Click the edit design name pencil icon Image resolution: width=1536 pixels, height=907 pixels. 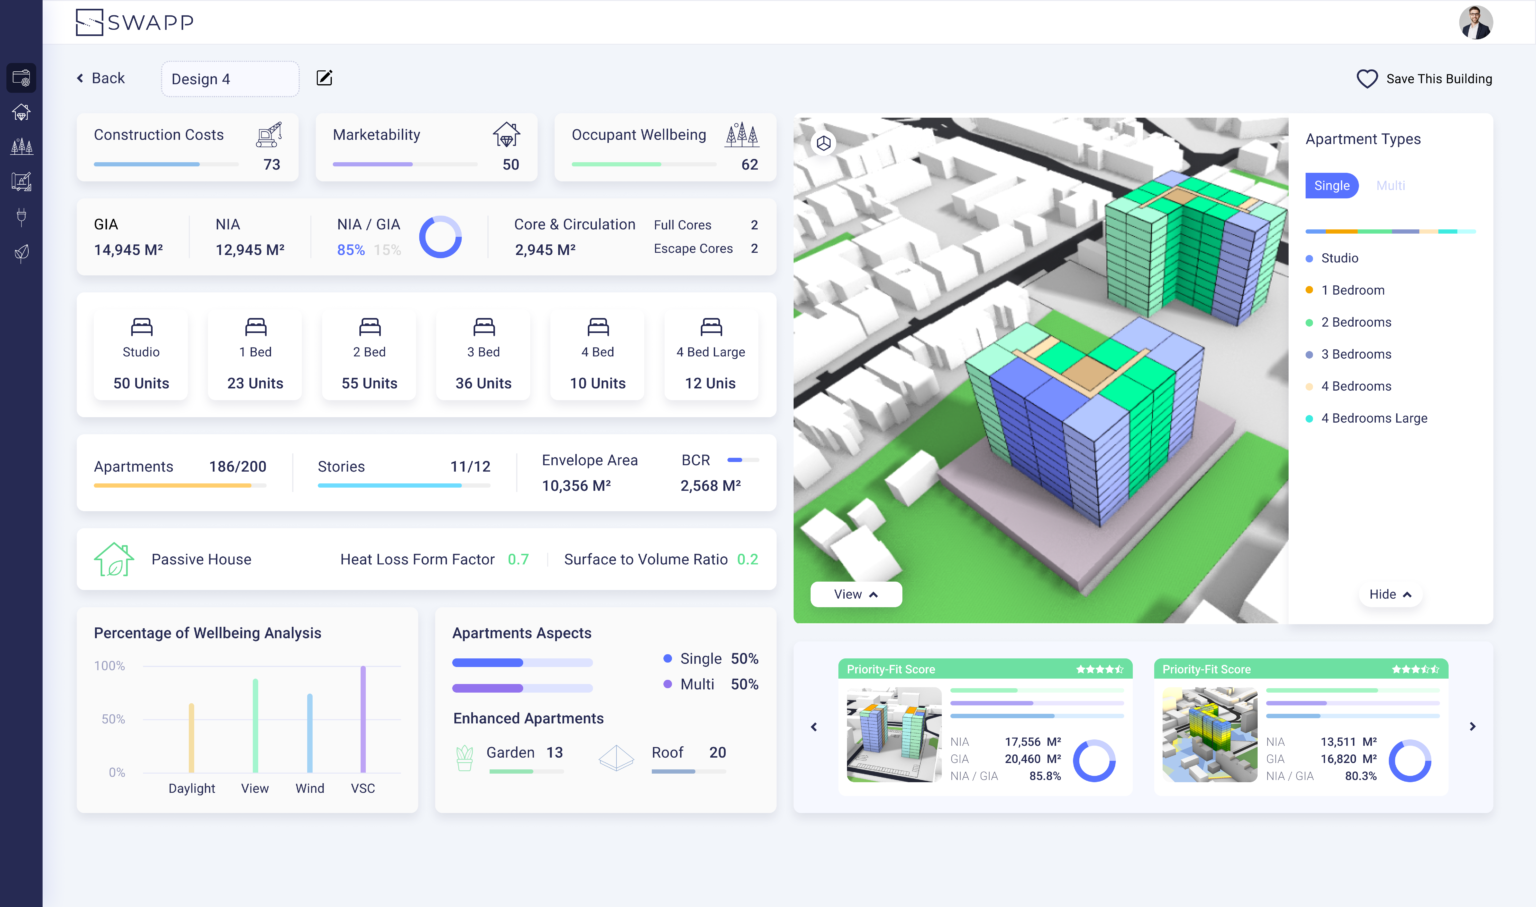tap(324, 78)
